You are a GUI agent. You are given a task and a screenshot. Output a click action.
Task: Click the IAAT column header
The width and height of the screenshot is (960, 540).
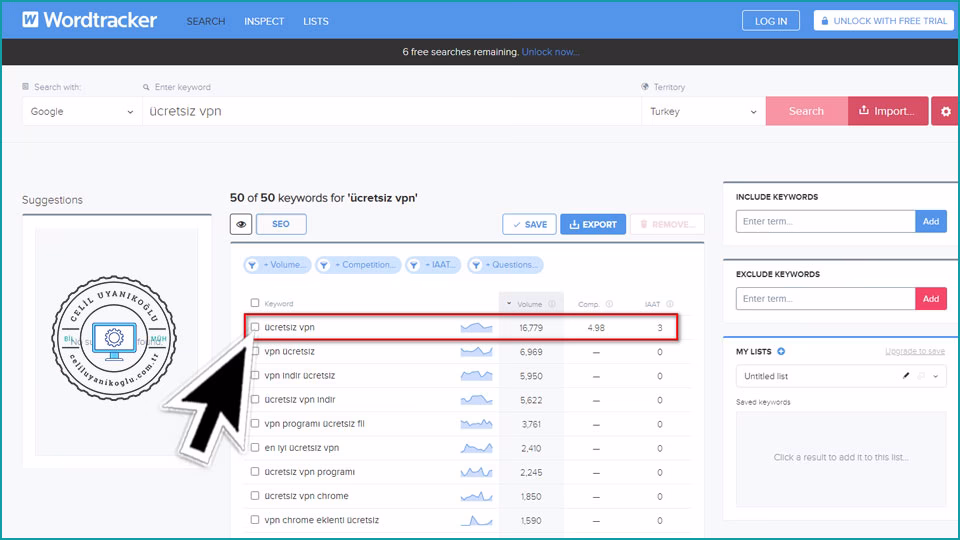point(653,304)
